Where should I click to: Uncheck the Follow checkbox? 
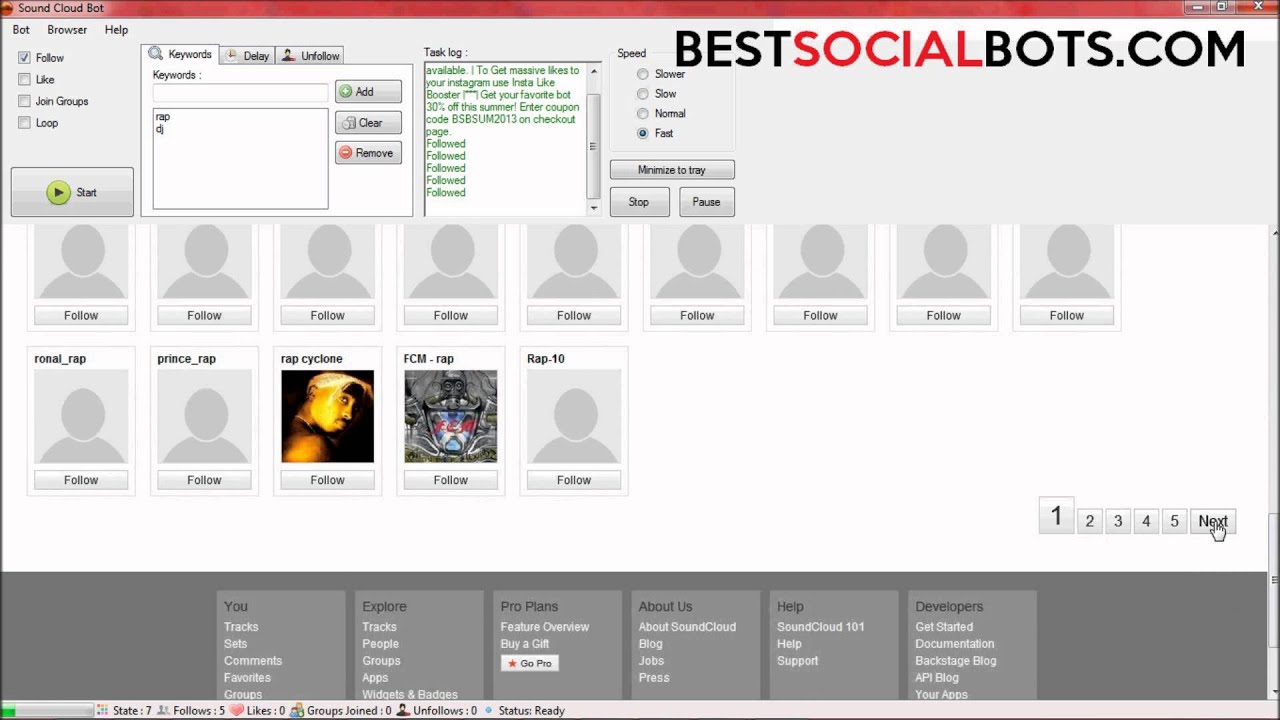click(24, 58)
